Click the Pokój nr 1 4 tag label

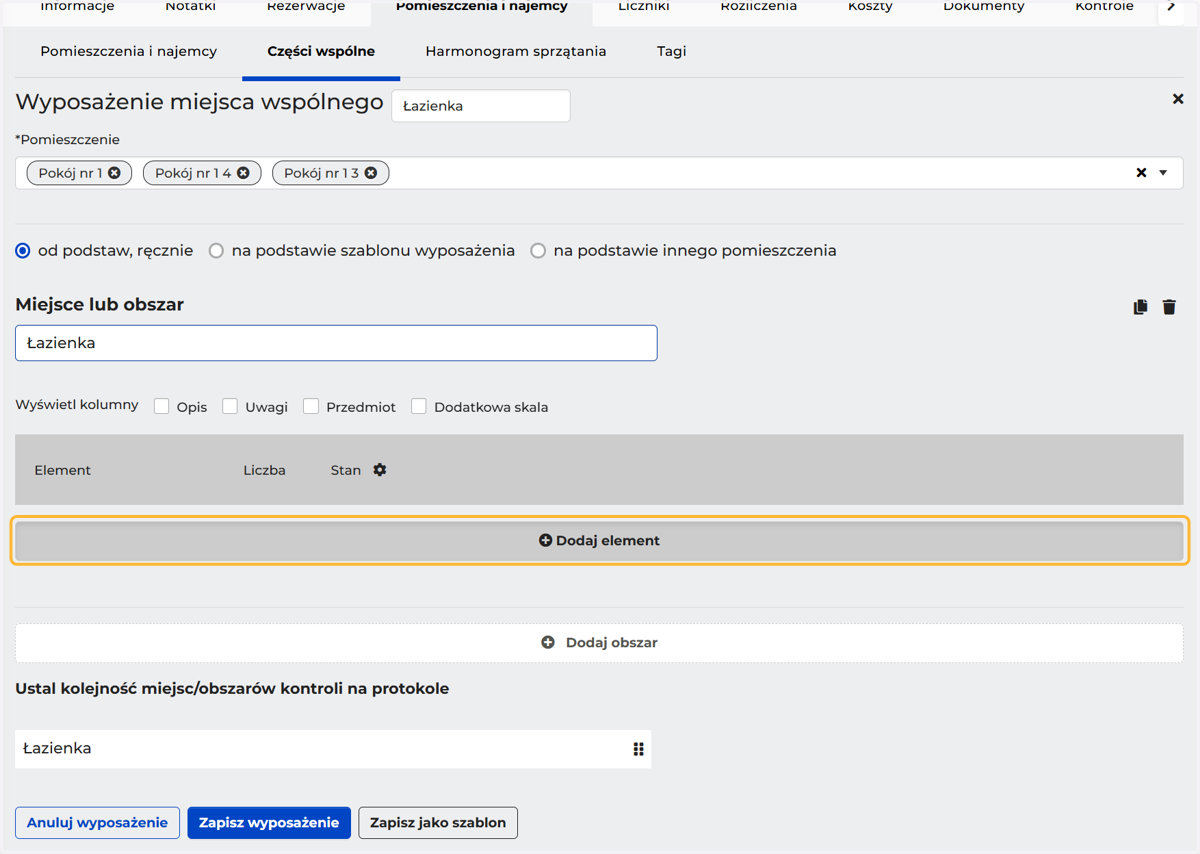(193, 173)
